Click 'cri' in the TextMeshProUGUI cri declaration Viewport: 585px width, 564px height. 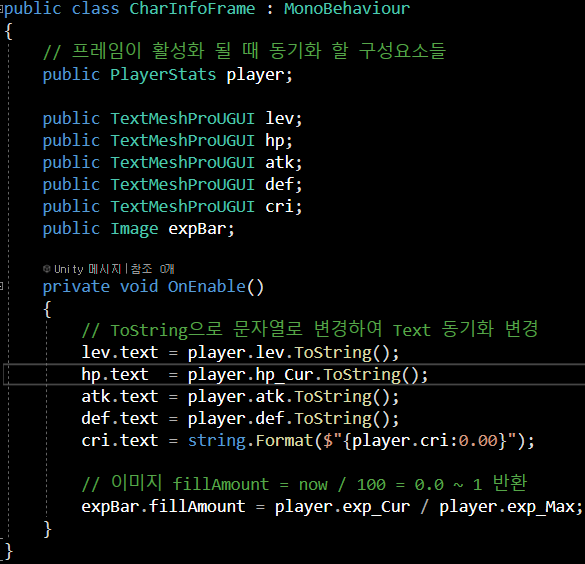[279, 206]
